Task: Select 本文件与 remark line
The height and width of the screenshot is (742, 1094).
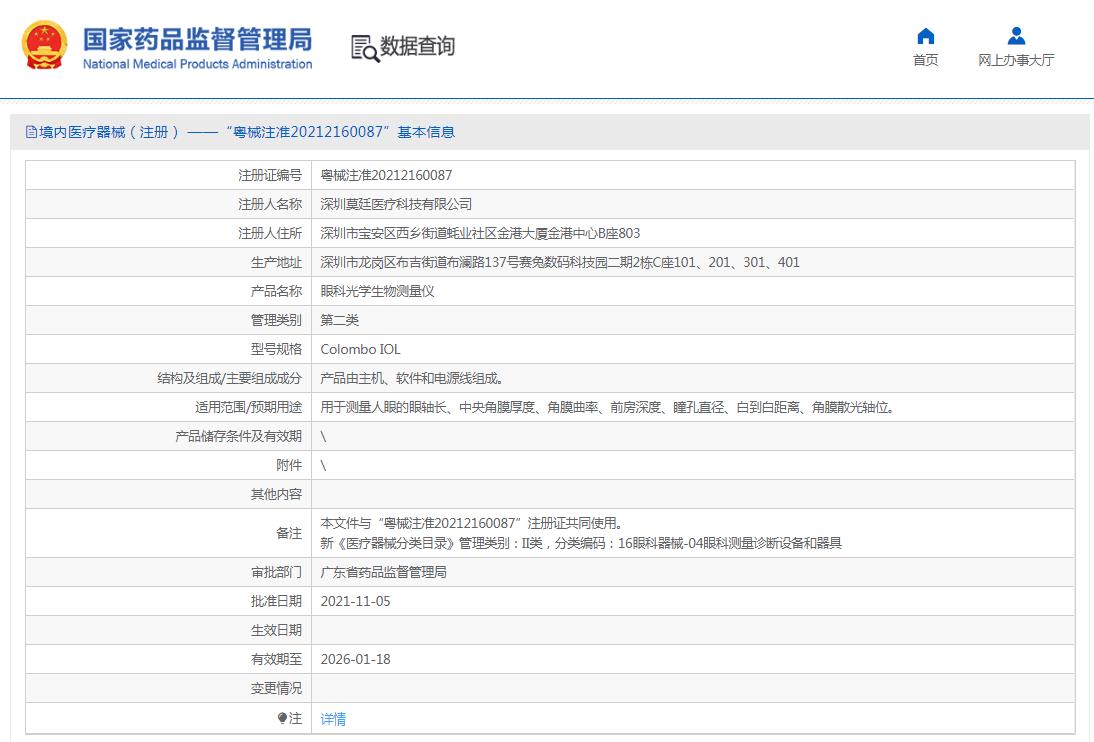Action: 471,523
